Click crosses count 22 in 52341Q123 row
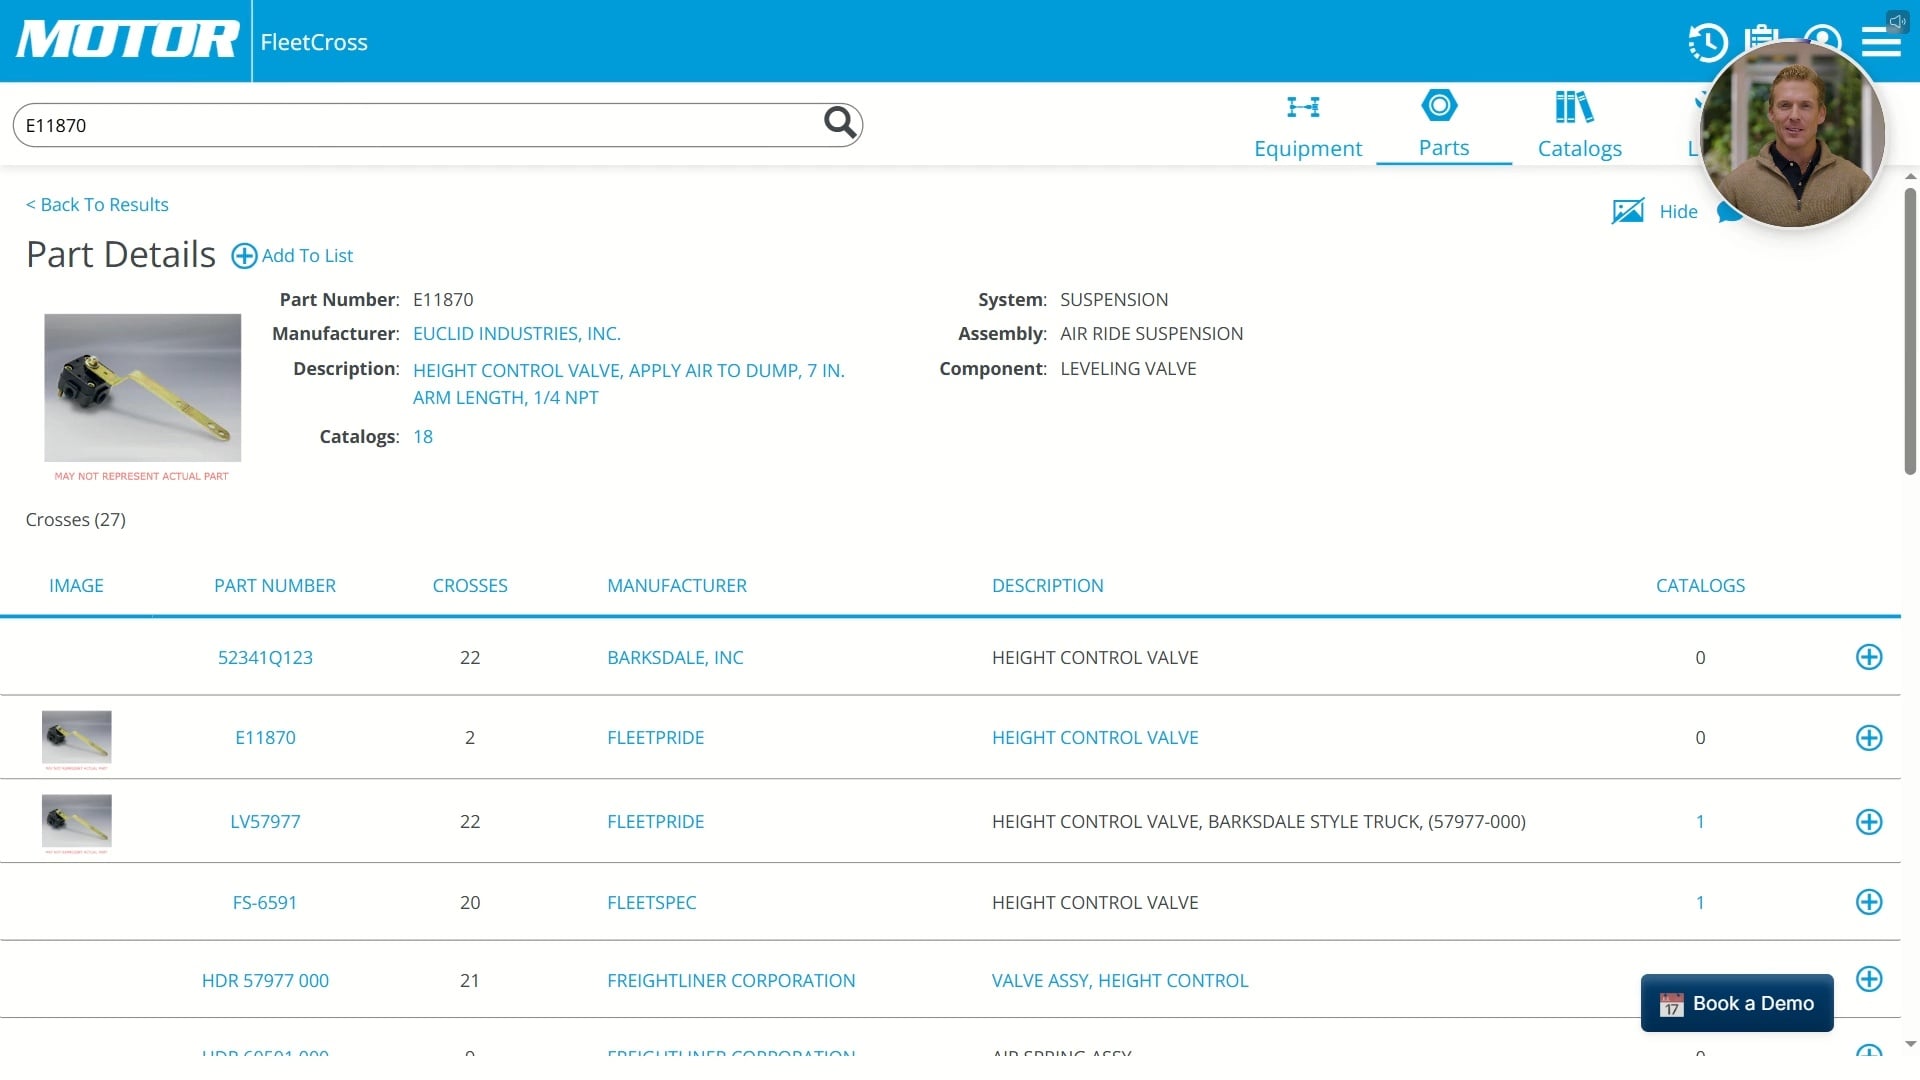This screenshot has height=1080, width=1920. click(x=470, y=658)
